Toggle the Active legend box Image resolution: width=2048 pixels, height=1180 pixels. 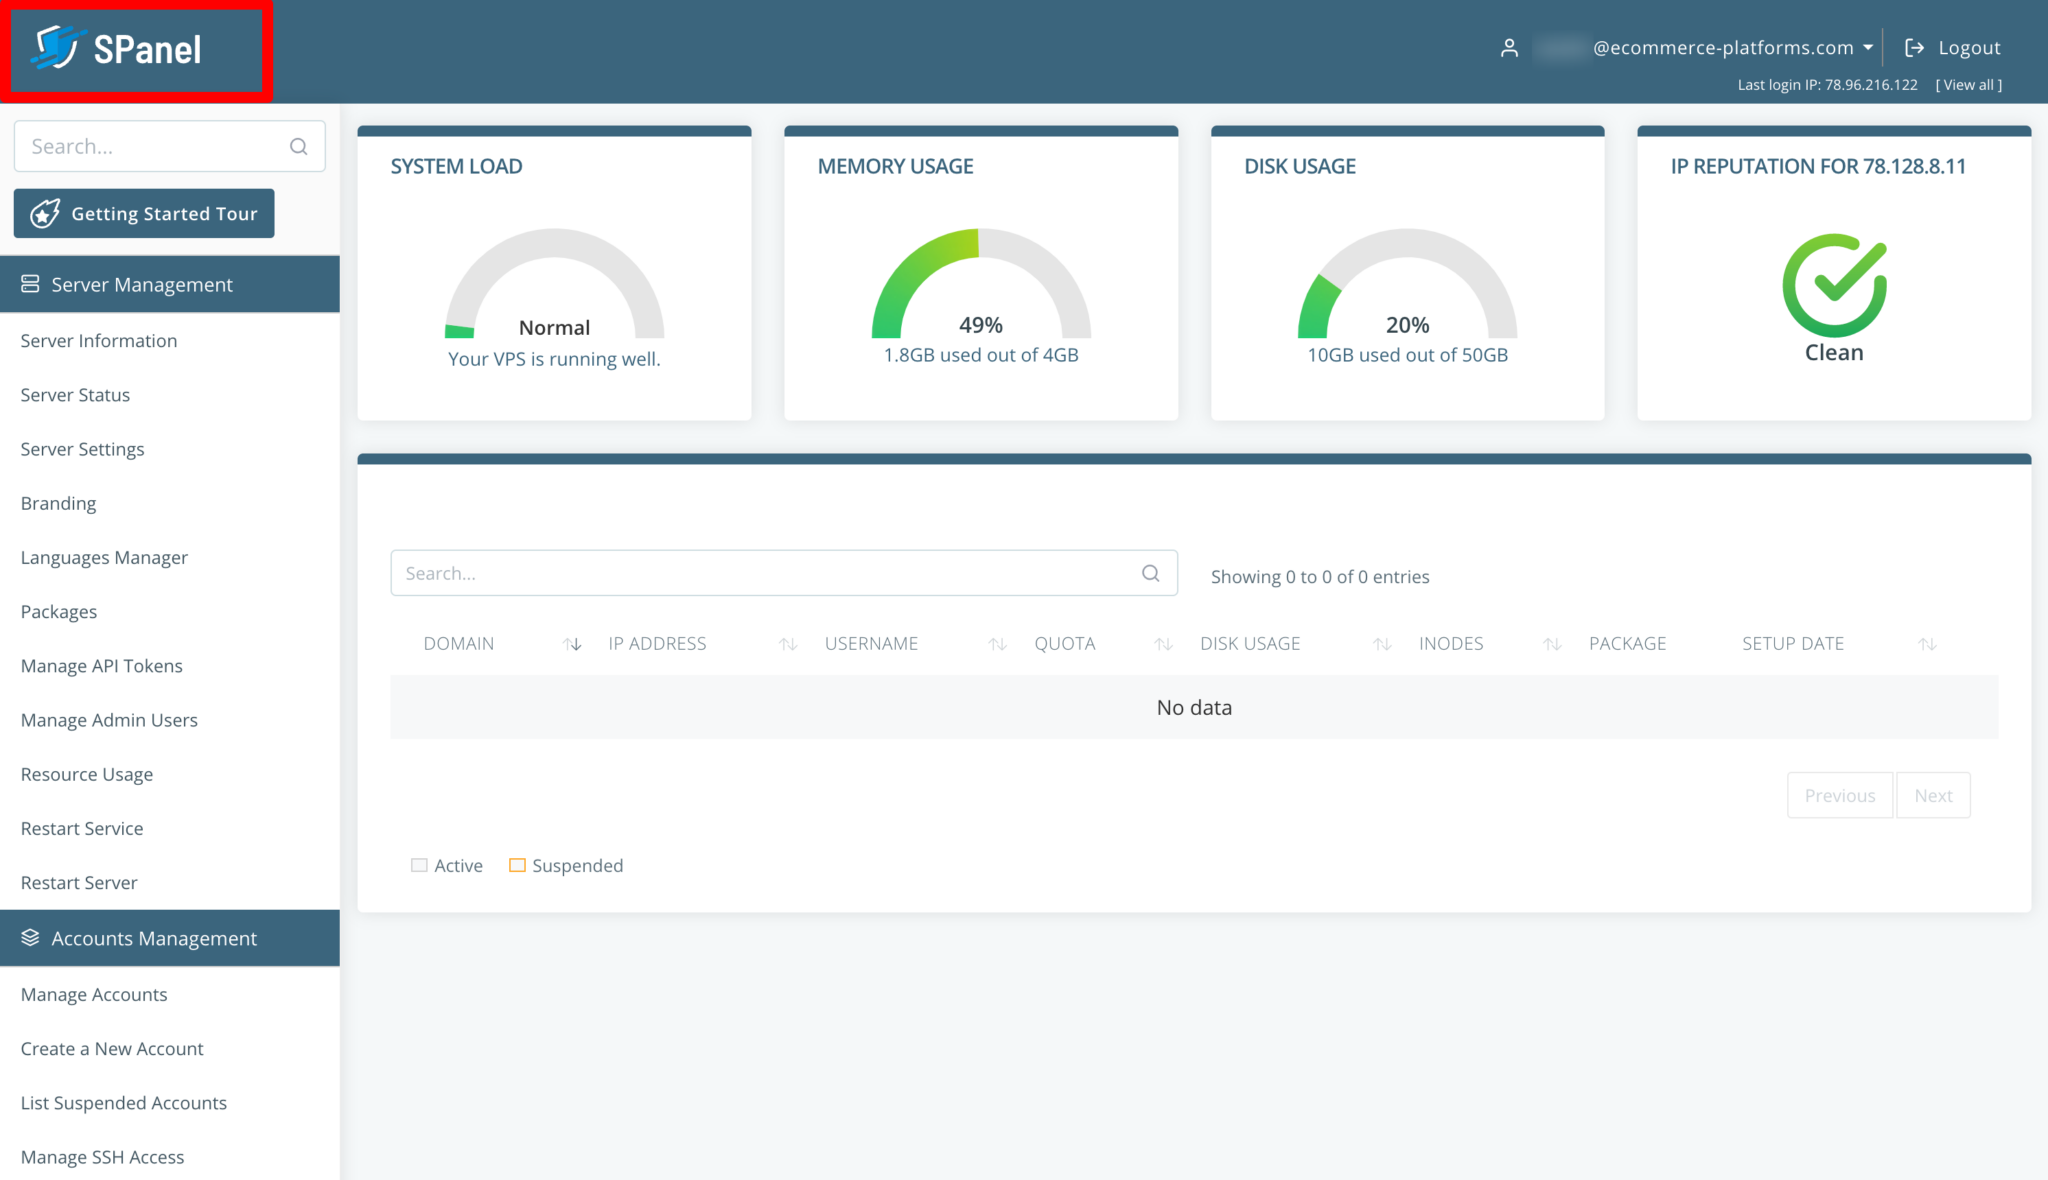(x=419, y=865)
